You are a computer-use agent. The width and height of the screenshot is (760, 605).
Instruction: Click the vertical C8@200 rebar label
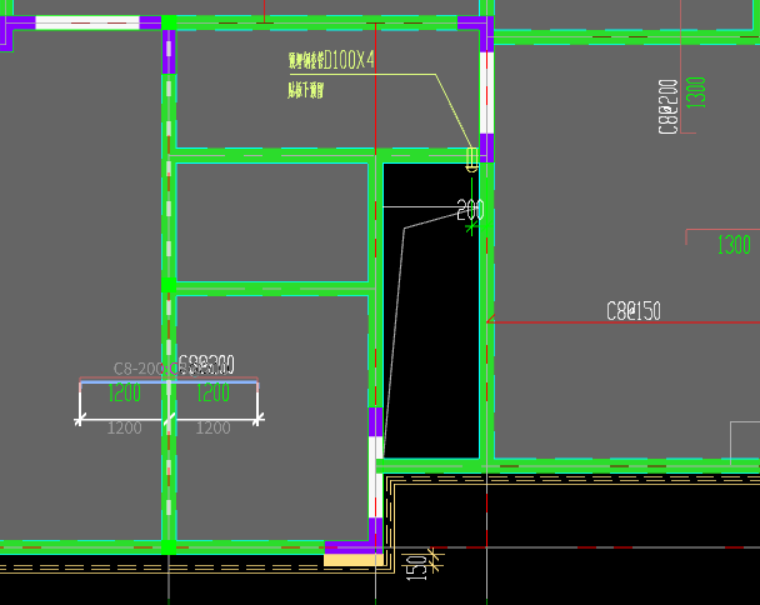click(667, 107)
